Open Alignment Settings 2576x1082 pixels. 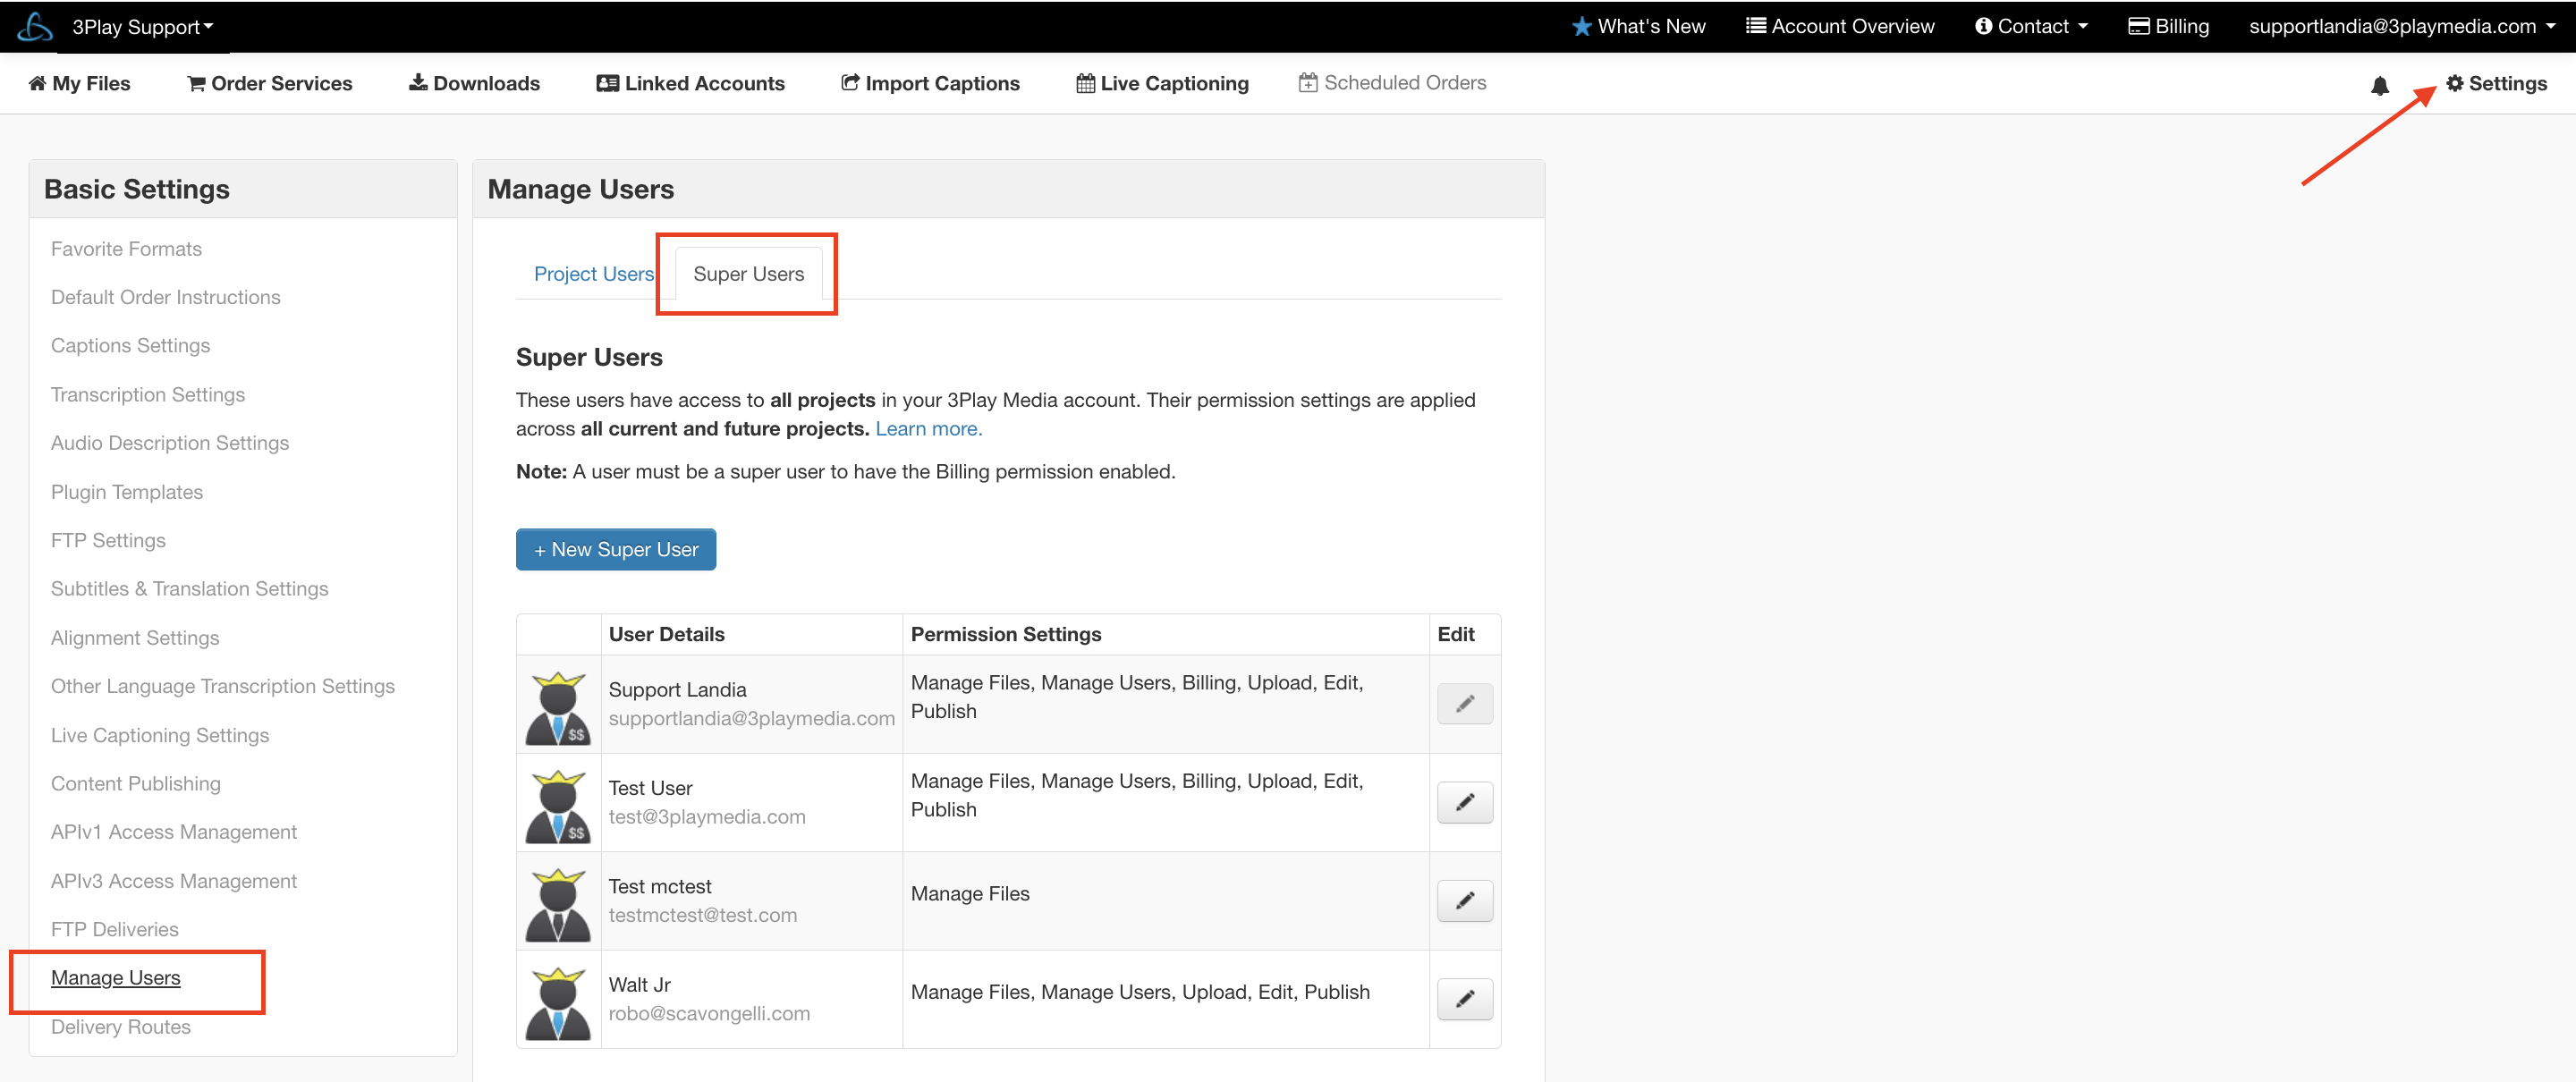[x=135, y=638]
